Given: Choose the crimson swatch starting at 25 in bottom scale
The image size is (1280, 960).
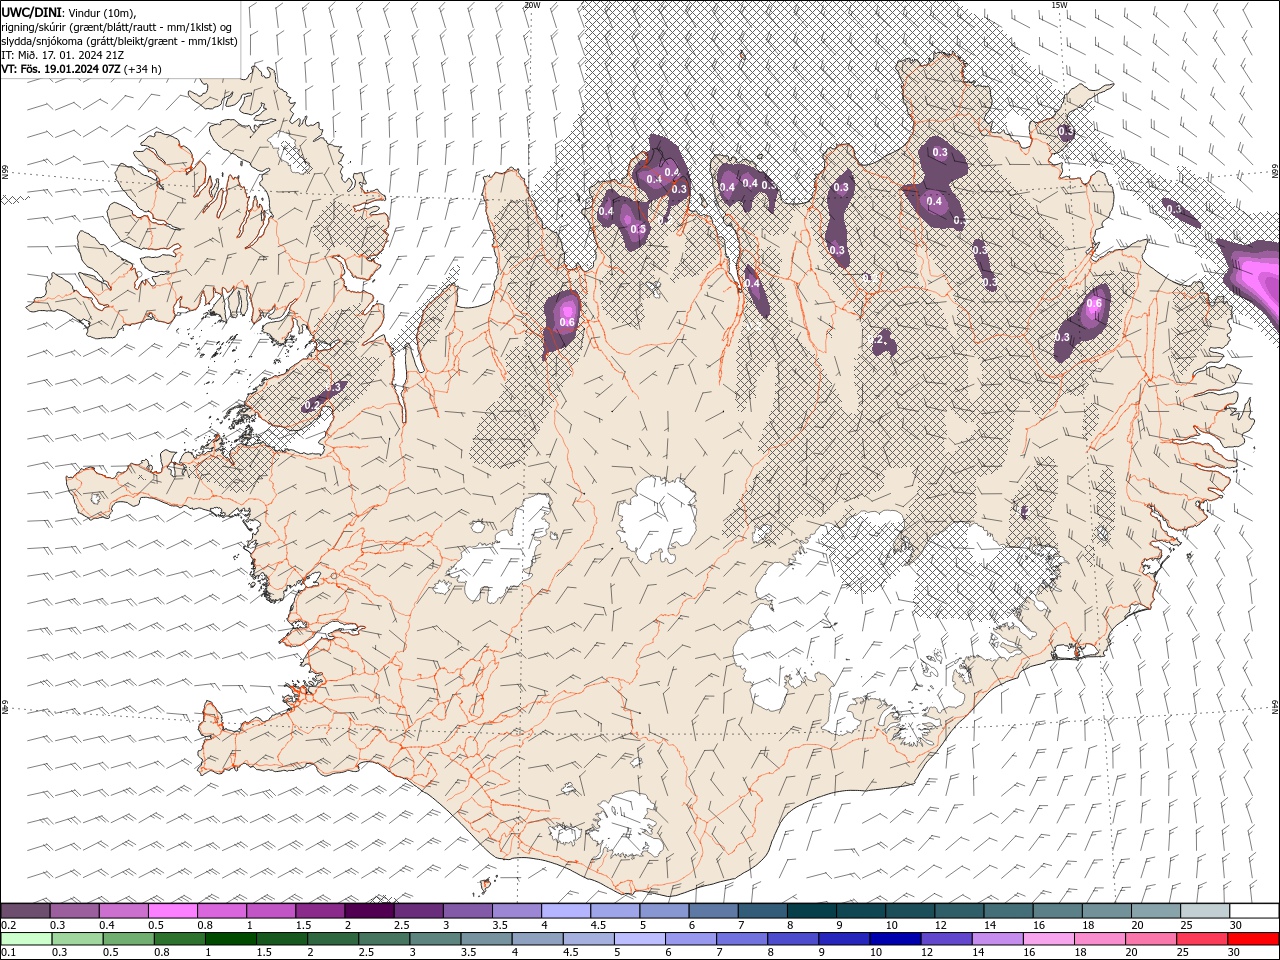Looking at the screenshot, I should click(1202, 939).
